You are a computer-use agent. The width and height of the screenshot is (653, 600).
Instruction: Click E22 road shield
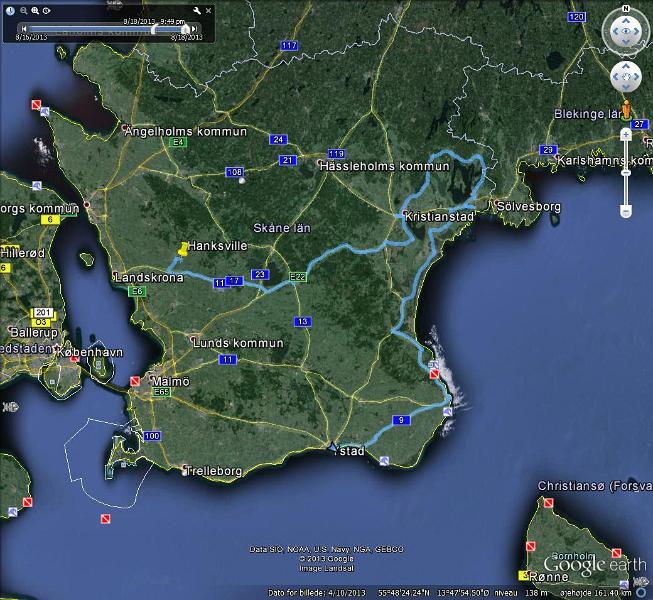coord(298,277)
